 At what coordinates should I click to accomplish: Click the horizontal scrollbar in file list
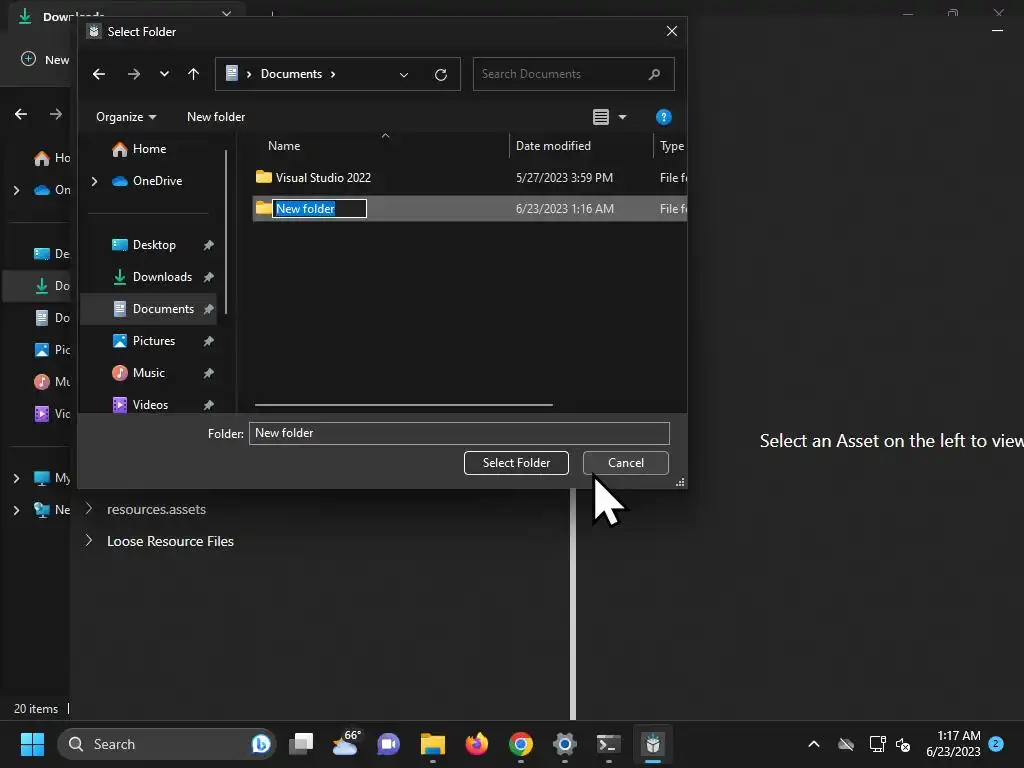pos(404,405)
